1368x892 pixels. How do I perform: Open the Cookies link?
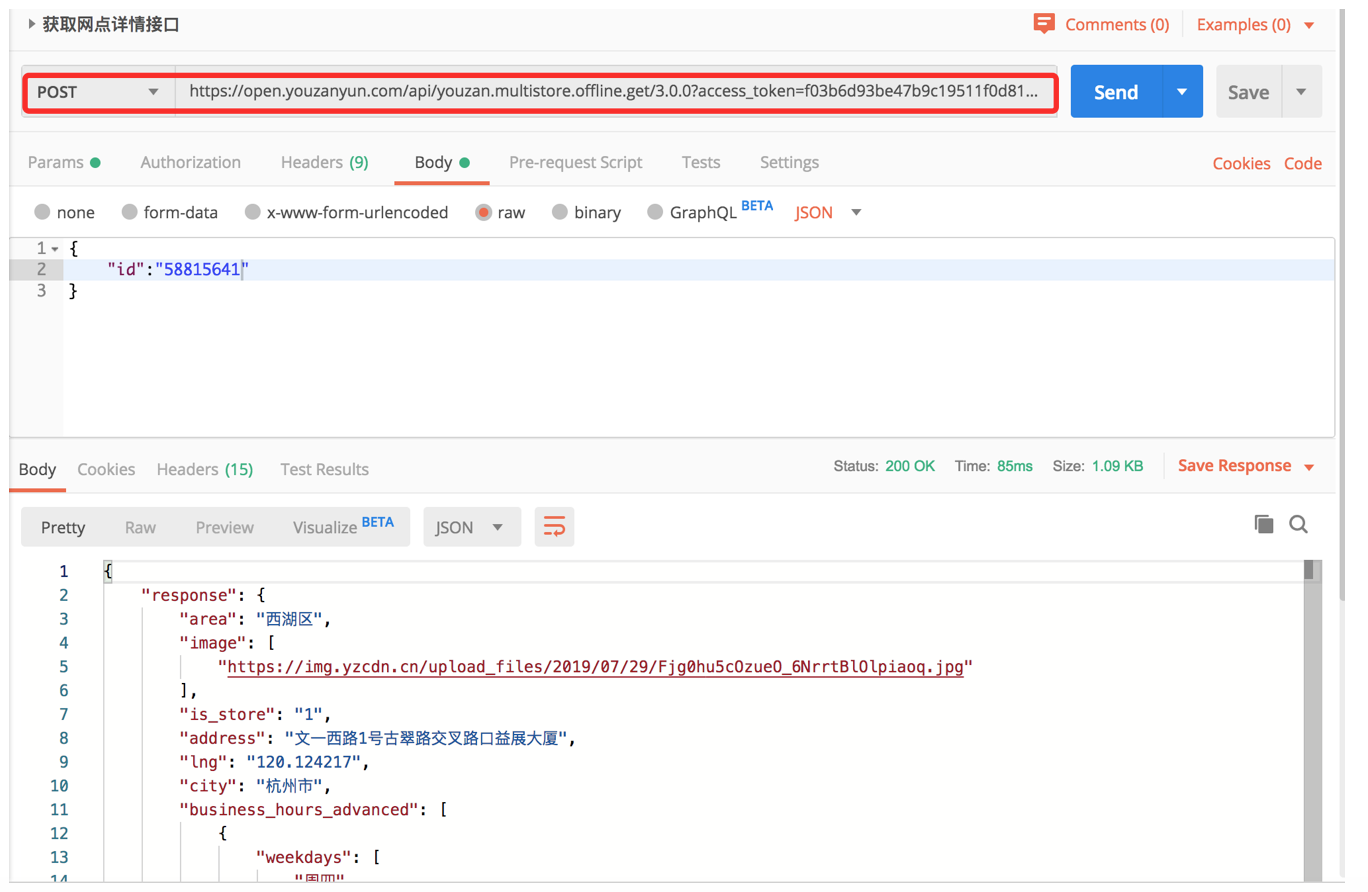(x=1242, y=163)
